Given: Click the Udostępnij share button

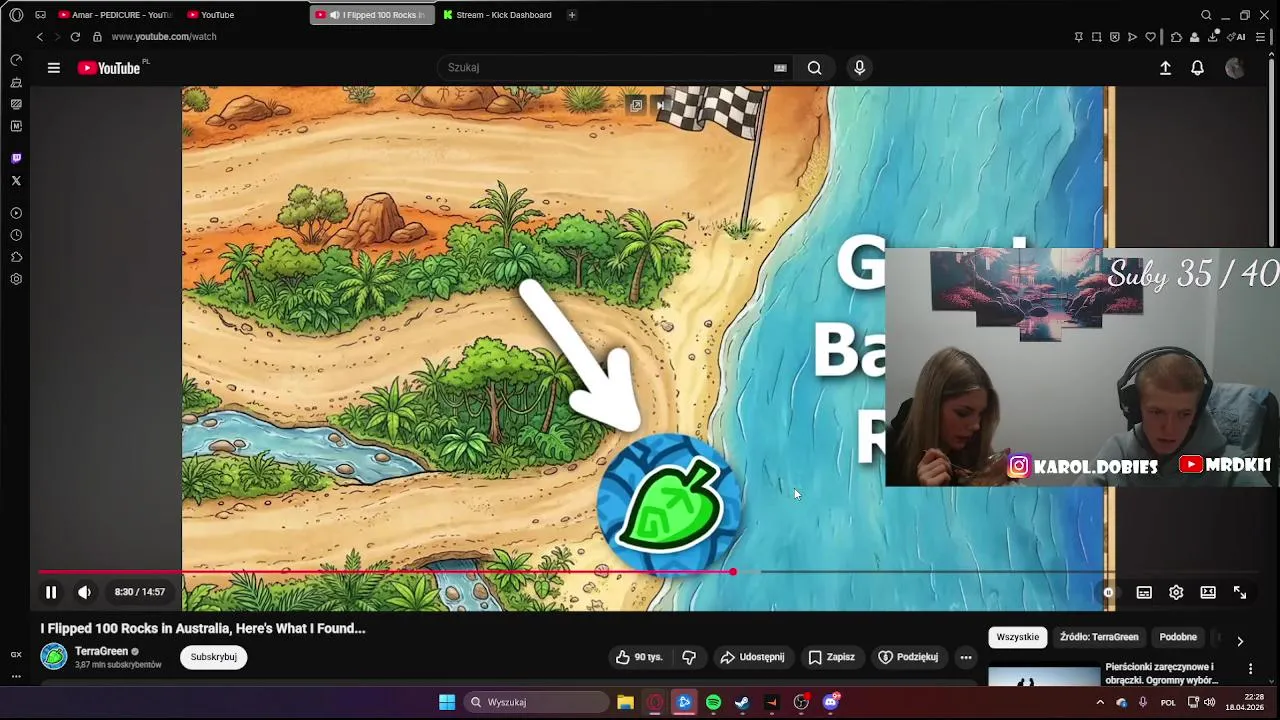Looking at the screenshot, I should tap(752, 657).
